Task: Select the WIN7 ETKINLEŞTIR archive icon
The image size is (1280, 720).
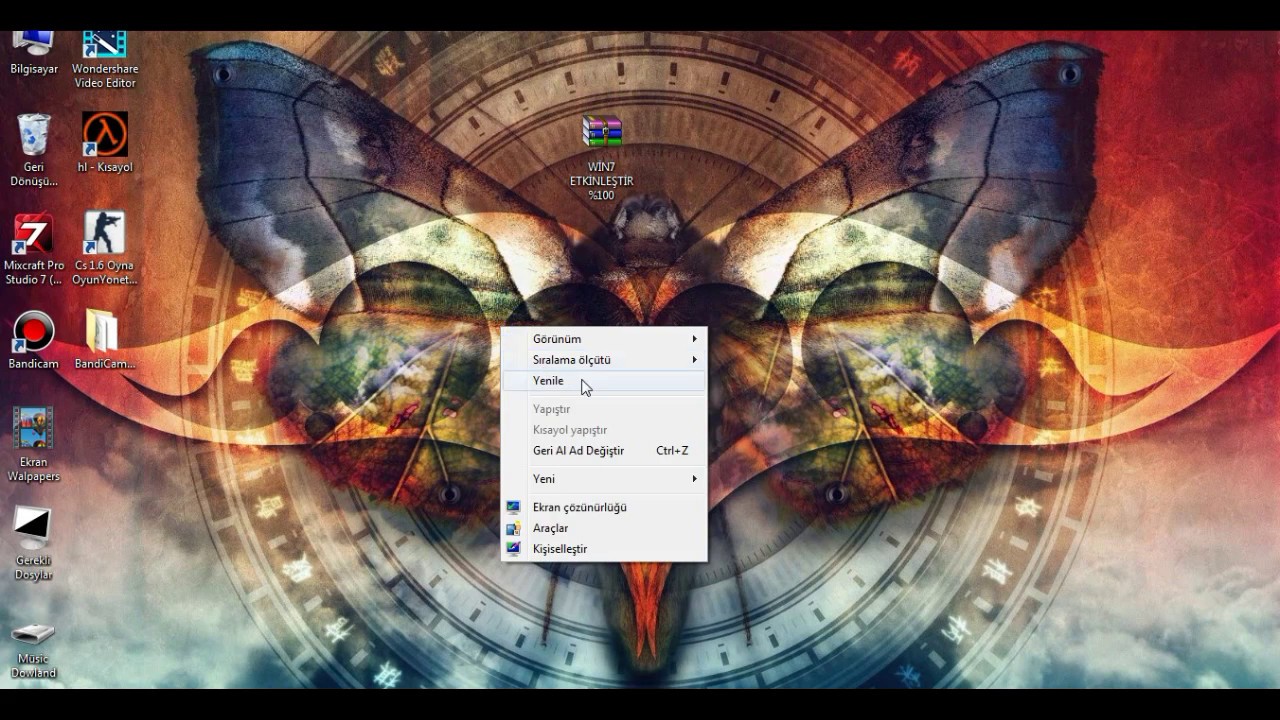Action: click(602, 133)
